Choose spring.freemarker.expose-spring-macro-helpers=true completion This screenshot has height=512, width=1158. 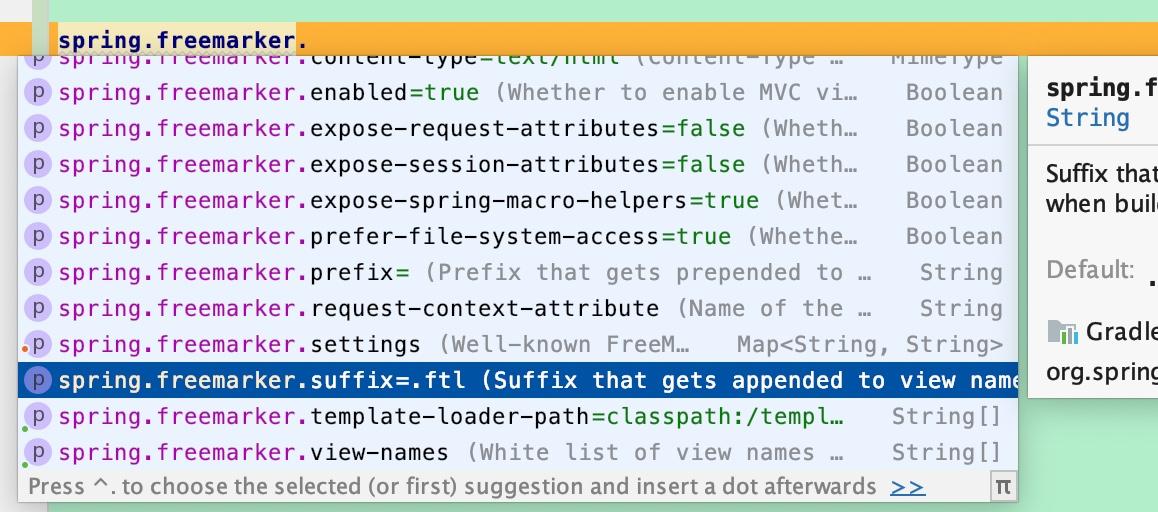pyautogui.click(x=518, y=200)
